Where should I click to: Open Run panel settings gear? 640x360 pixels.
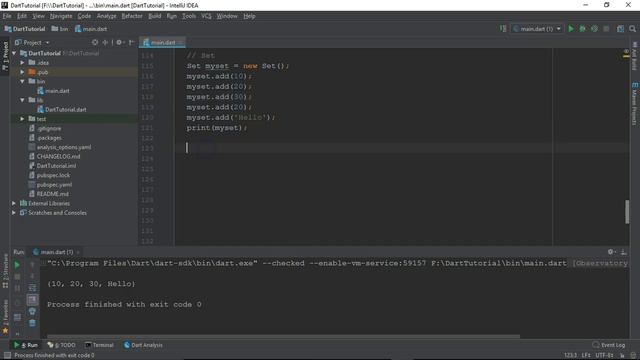pyautogui.click(x=611, y=252)
